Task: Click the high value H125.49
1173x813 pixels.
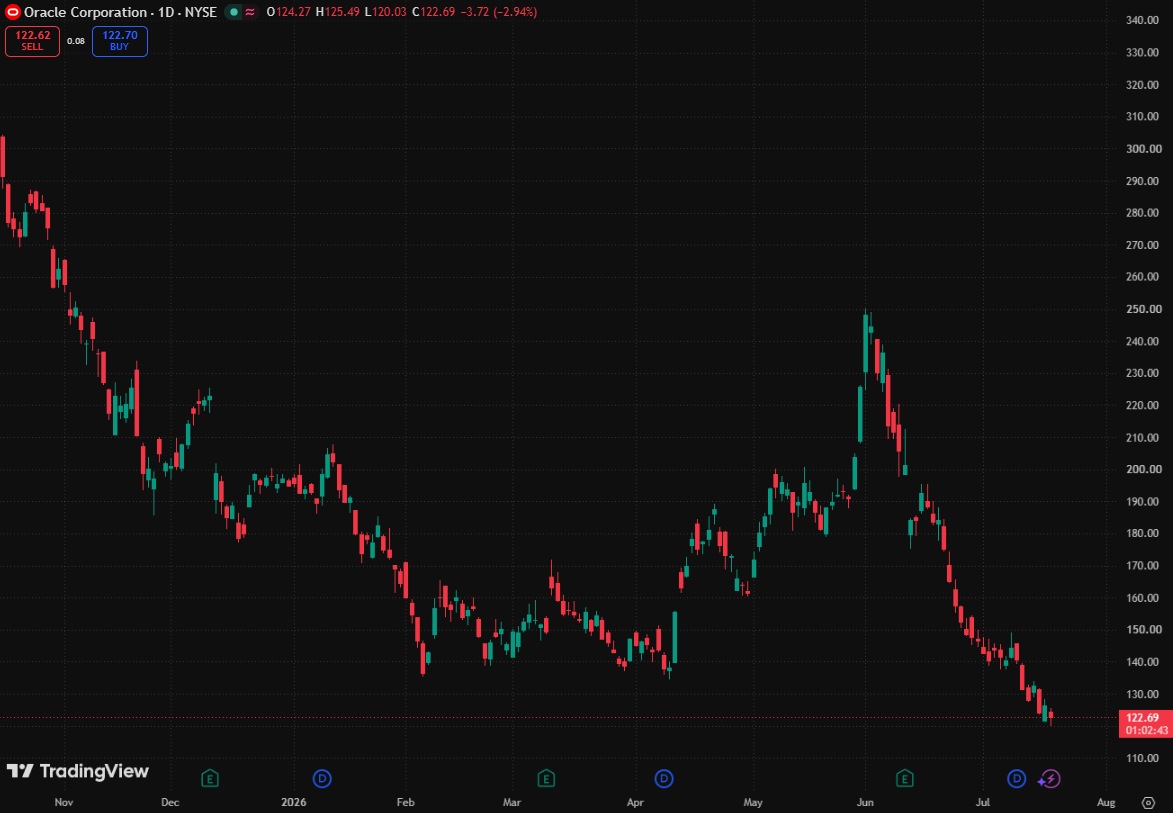Action: click(x=337, y=12)
